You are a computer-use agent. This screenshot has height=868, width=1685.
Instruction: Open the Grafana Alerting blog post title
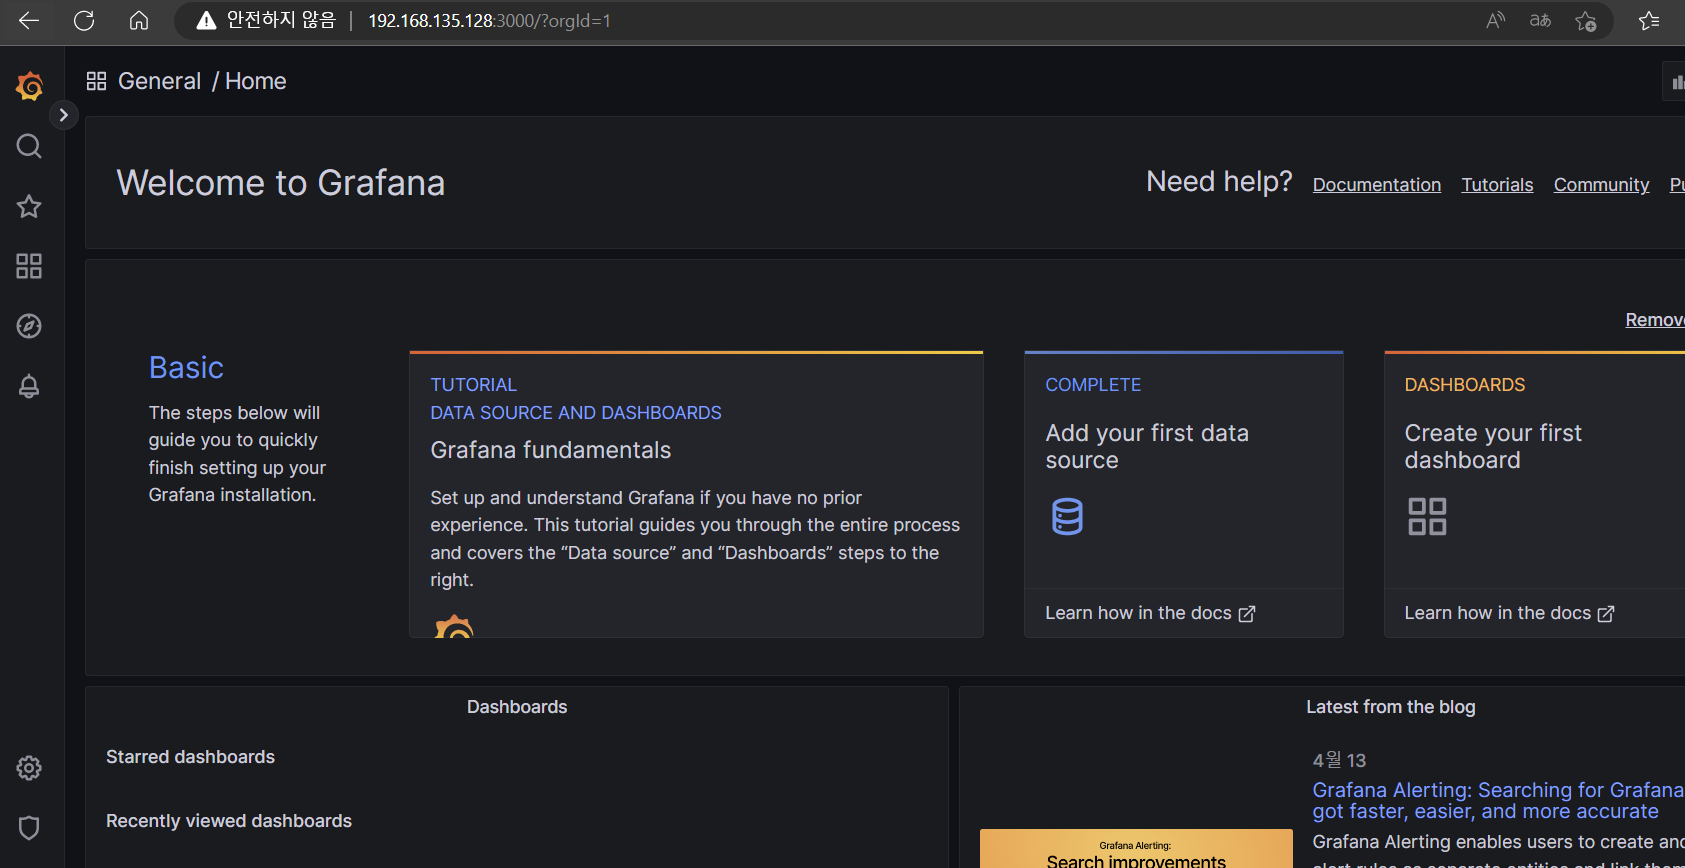tap(1498, 801)
